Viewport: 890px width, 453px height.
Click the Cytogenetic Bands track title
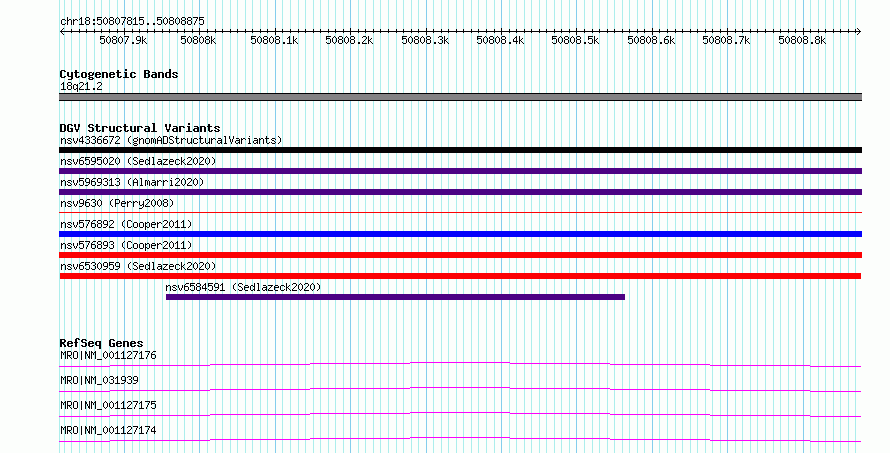(119, 74)
